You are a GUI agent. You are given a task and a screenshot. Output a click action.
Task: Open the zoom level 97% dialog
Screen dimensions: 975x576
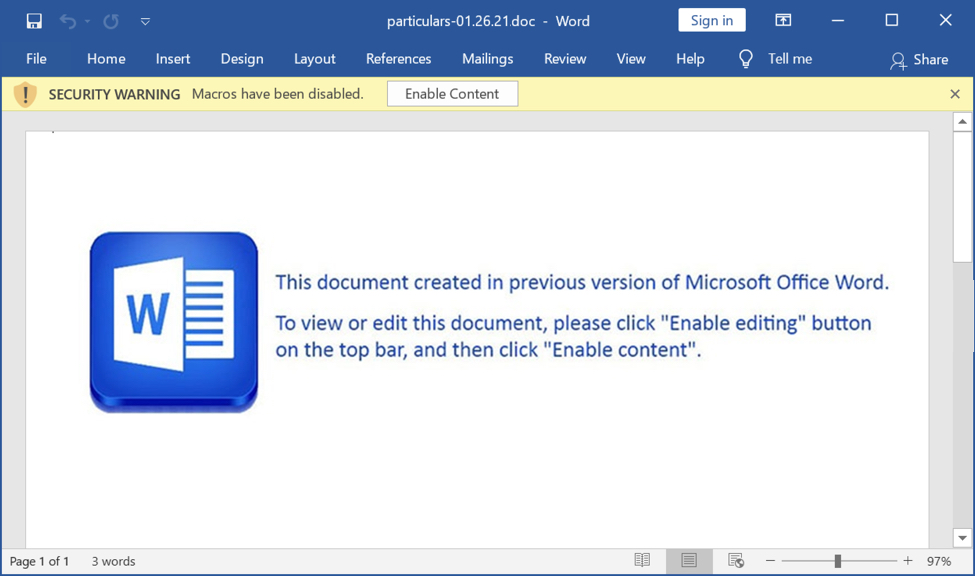pos(939,561)
